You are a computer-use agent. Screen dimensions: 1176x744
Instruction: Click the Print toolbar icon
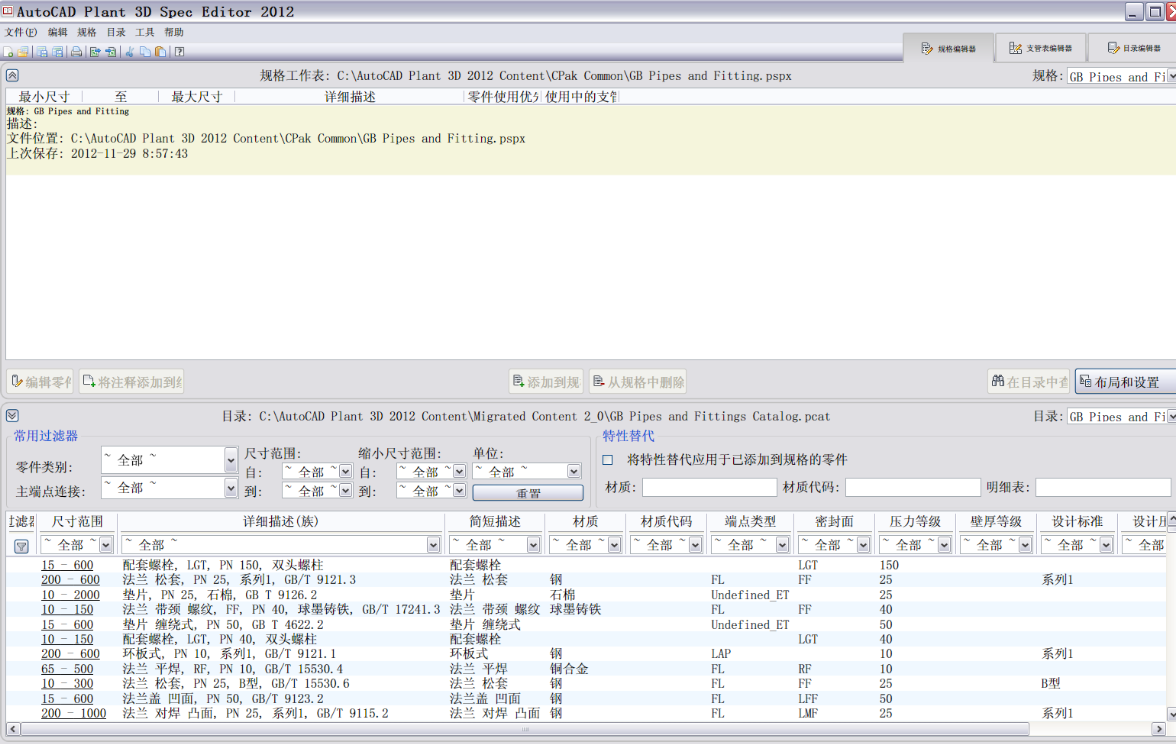[76, 52]
